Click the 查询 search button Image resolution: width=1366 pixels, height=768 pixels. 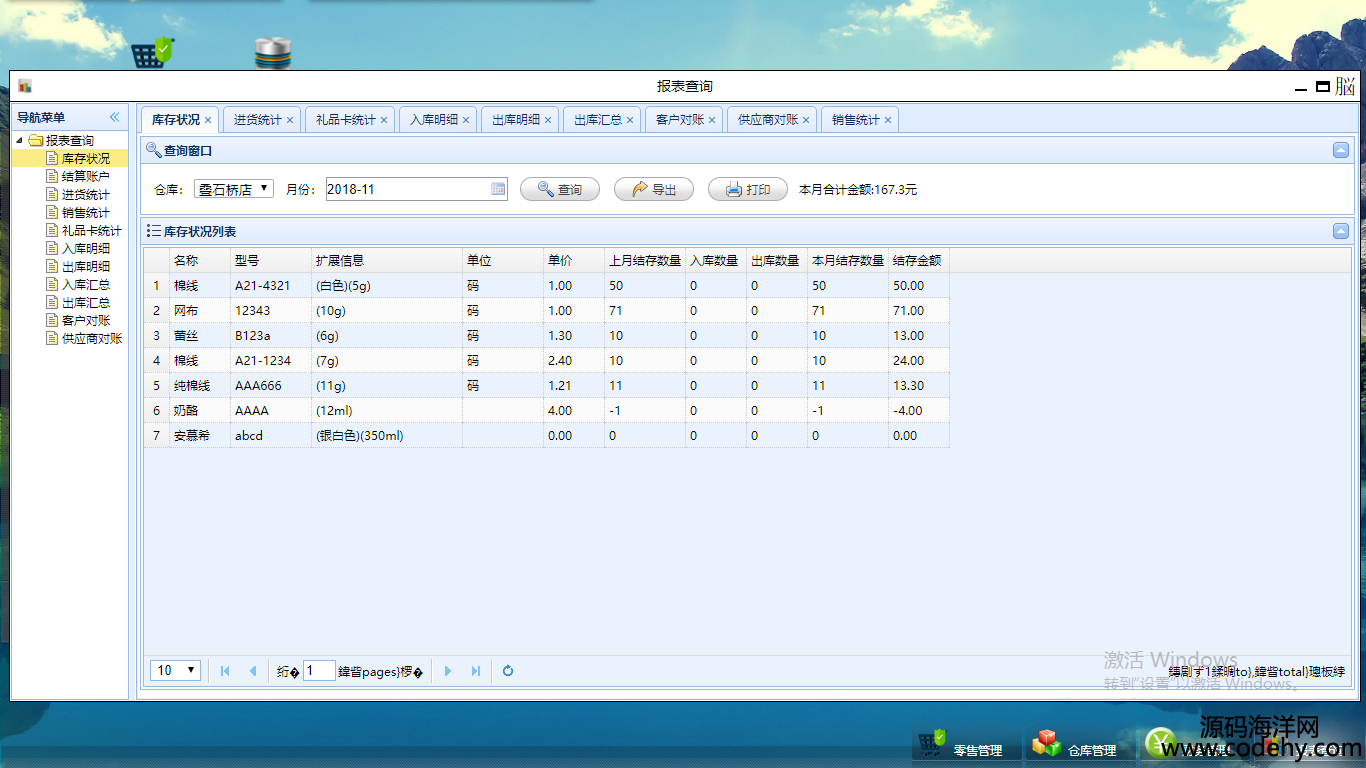click(559, 189)
